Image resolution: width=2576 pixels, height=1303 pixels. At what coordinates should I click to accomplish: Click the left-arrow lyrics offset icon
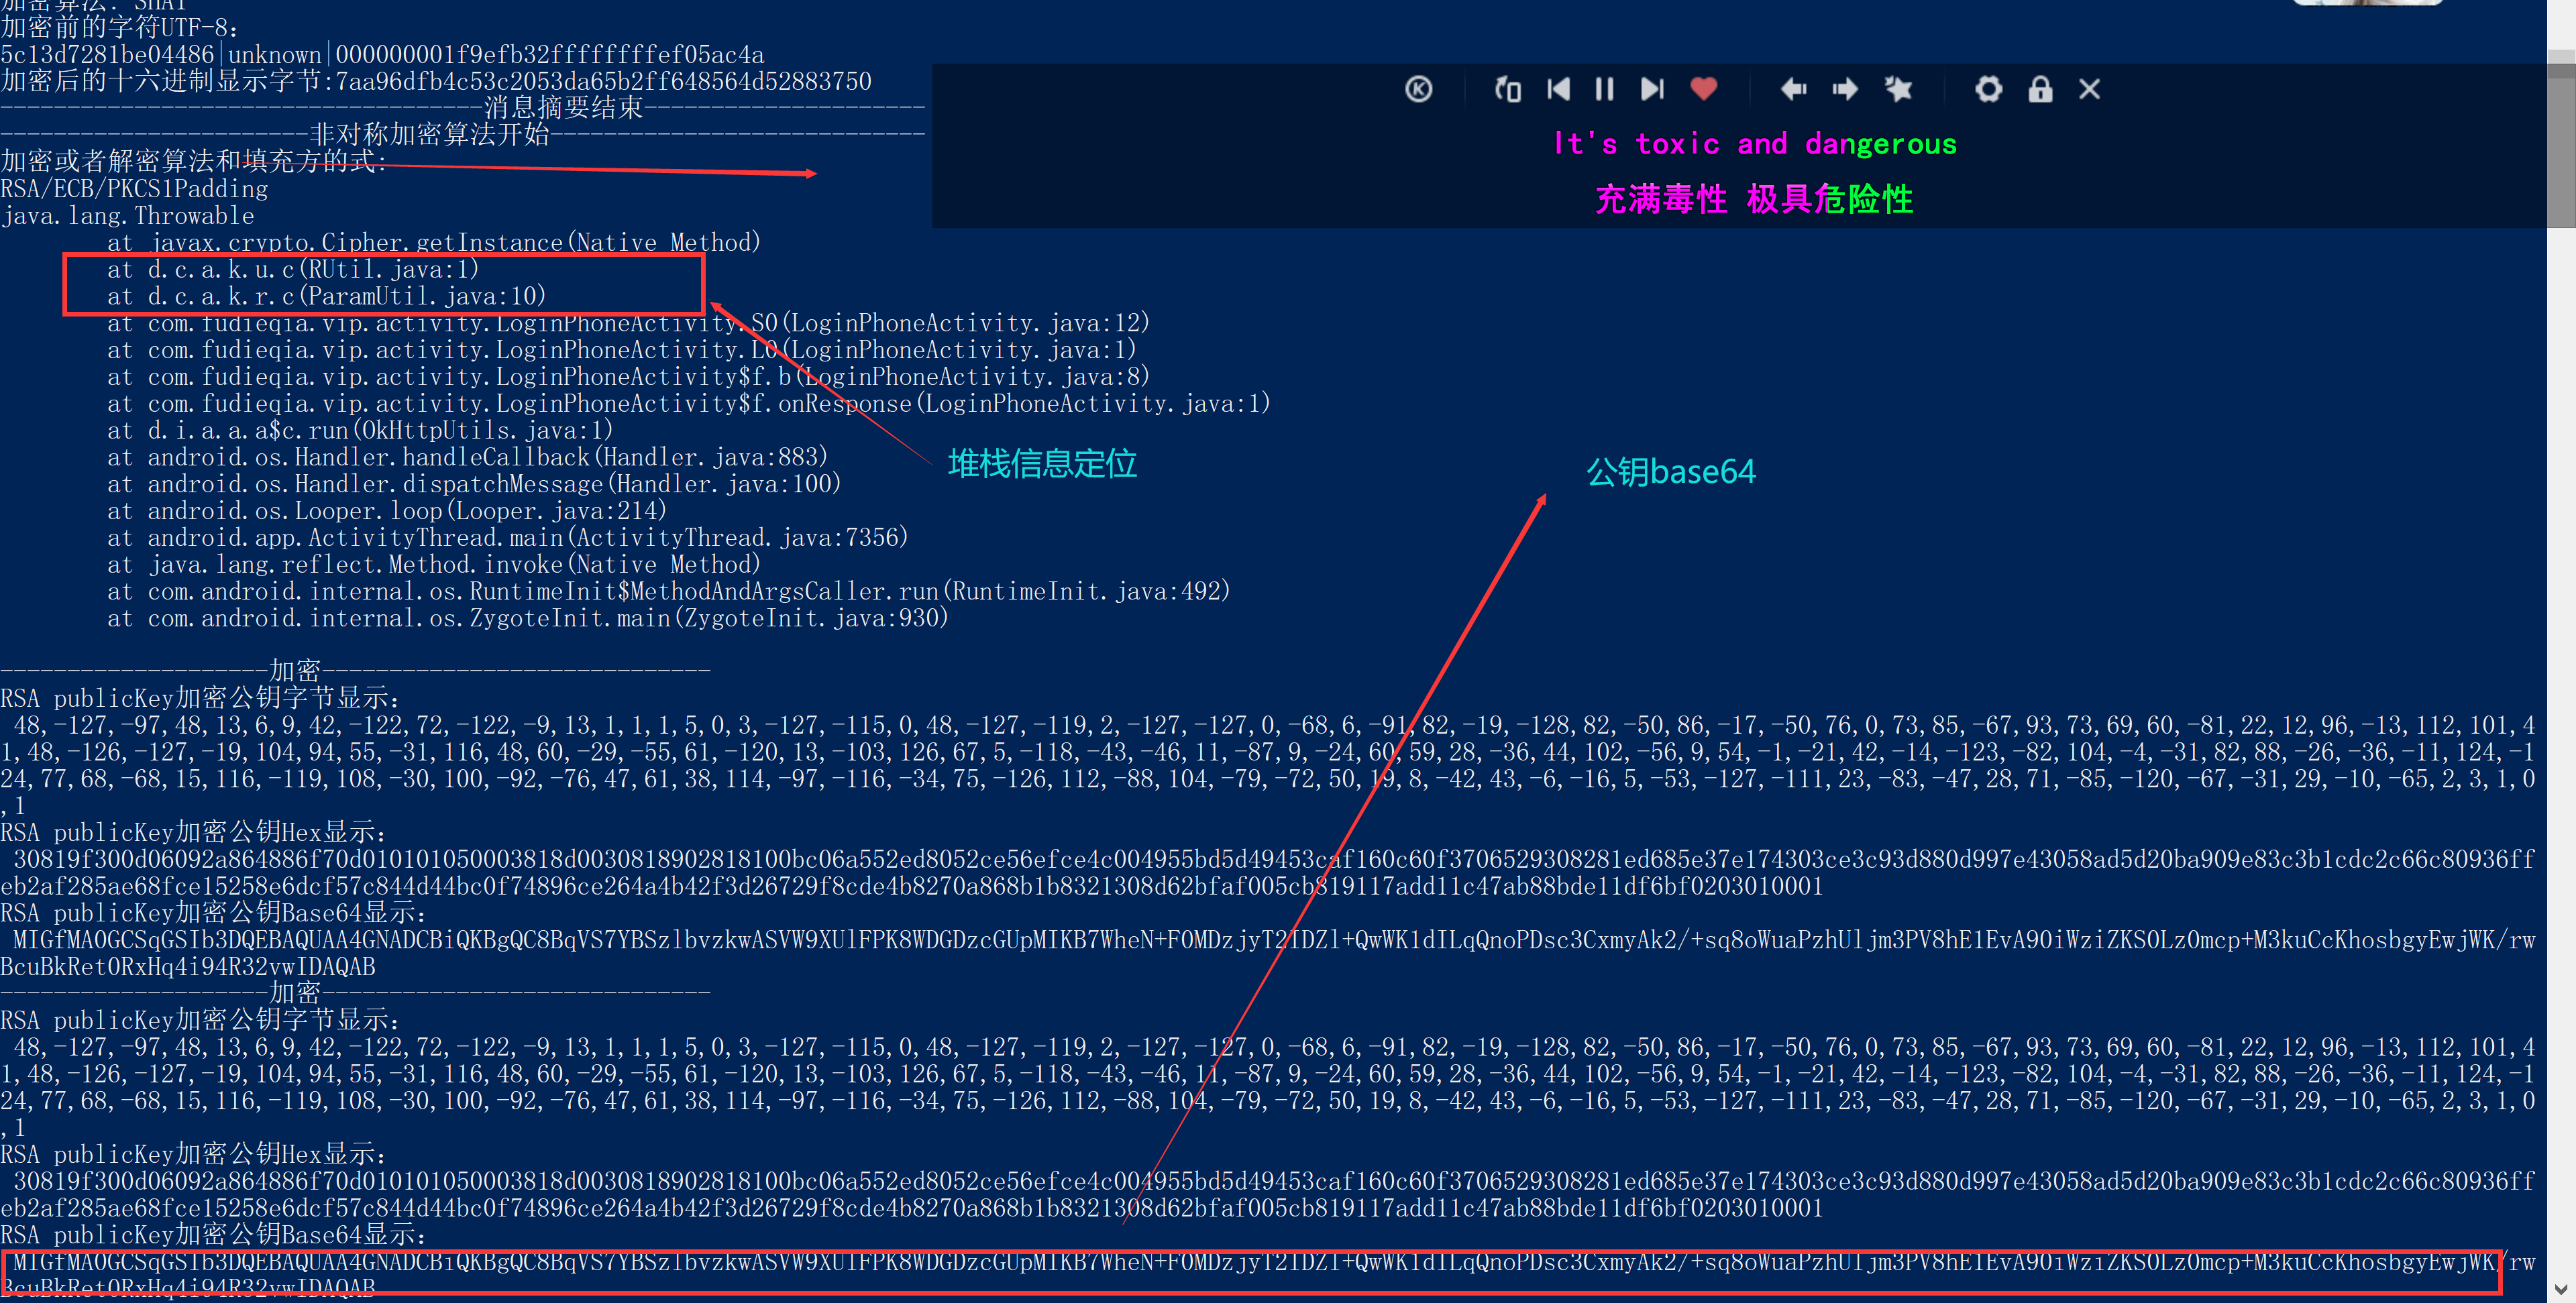1793,89
